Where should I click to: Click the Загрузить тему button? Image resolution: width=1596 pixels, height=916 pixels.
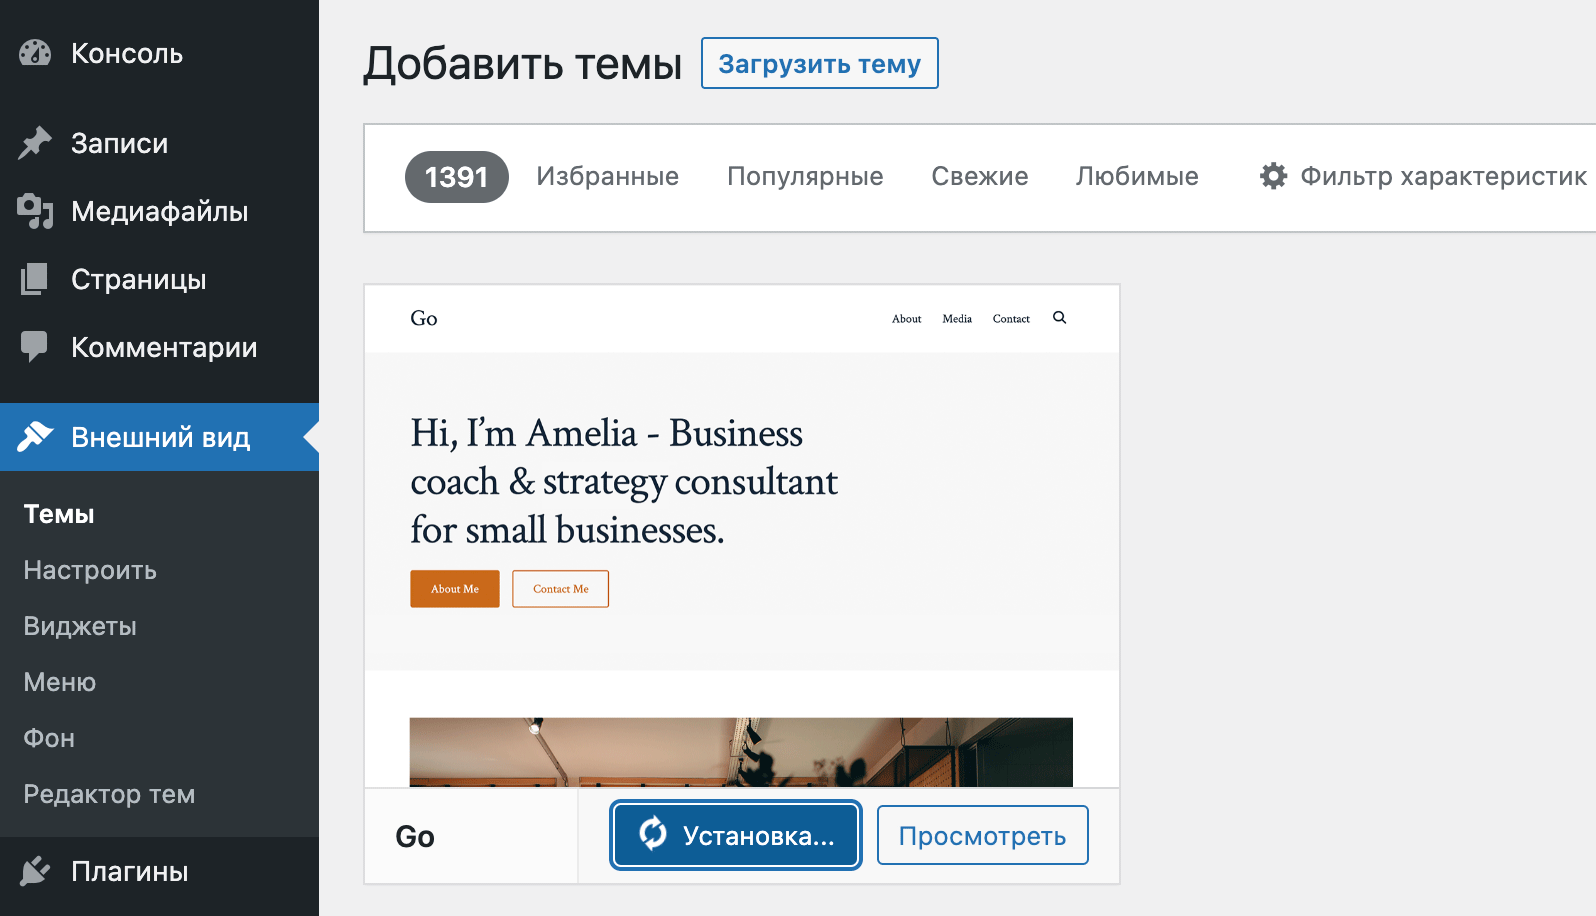(820, 63)
